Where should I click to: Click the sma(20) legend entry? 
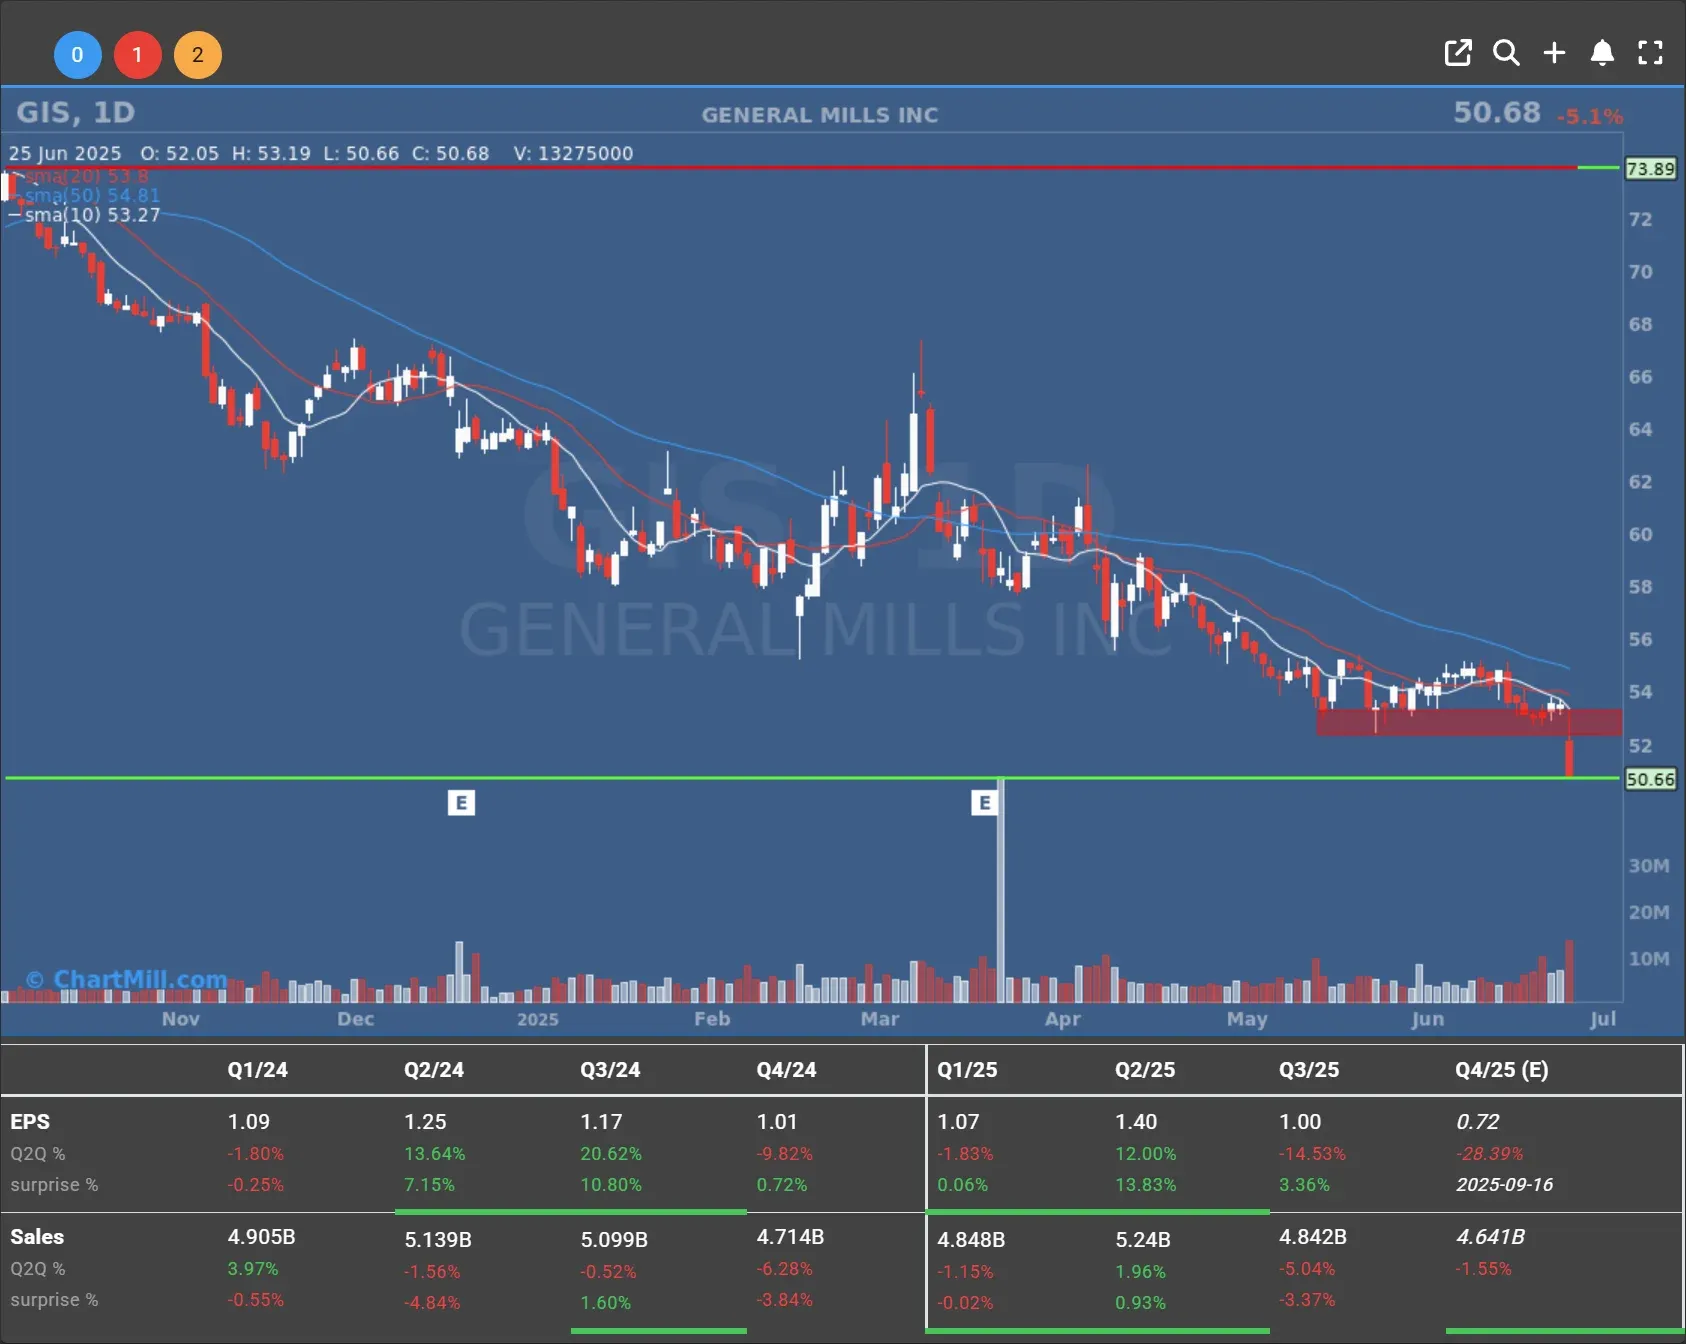[x=86, y=177]
